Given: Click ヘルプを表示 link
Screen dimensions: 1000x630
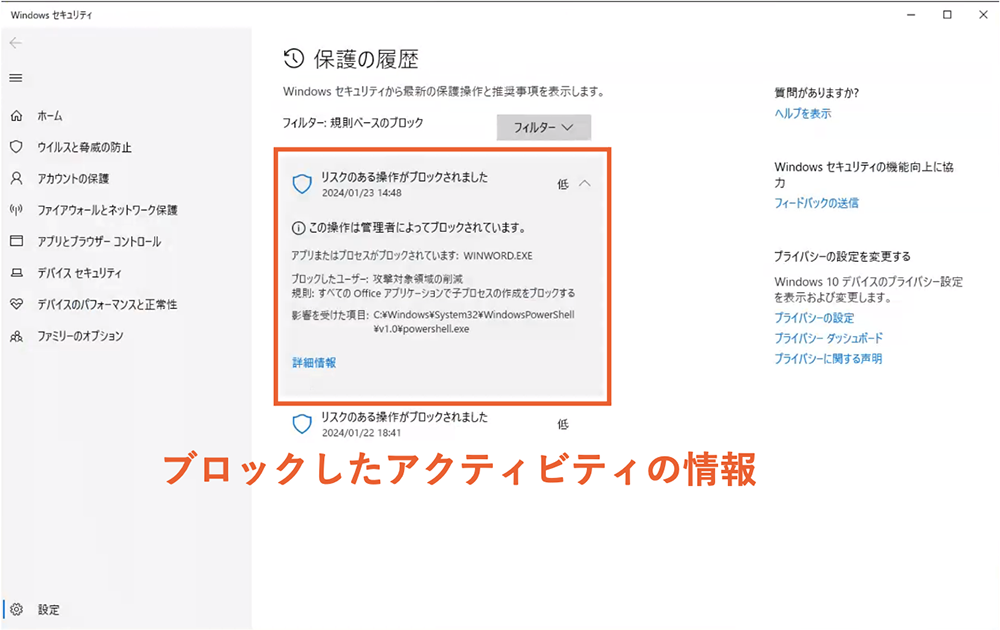Looking at the screenshot, I should 803,114.
